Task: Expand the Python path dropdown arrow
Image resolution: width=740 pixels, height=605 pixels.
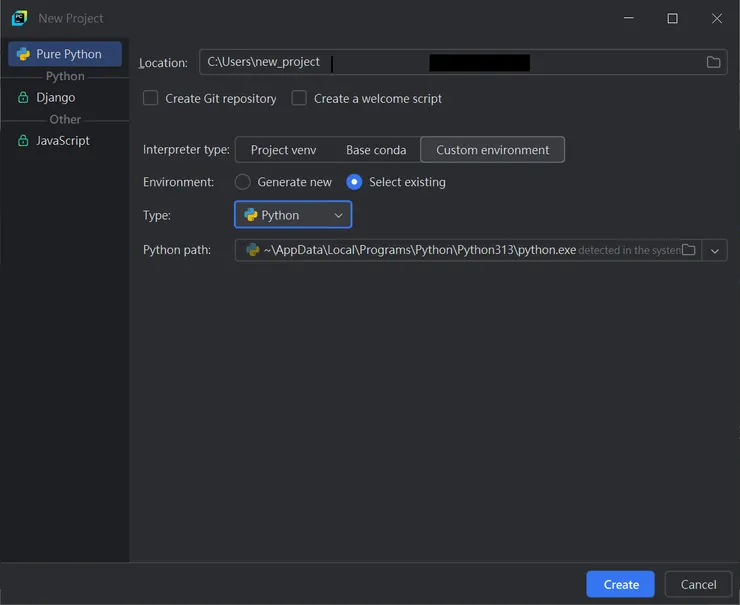Action: [x=715, y=250]
